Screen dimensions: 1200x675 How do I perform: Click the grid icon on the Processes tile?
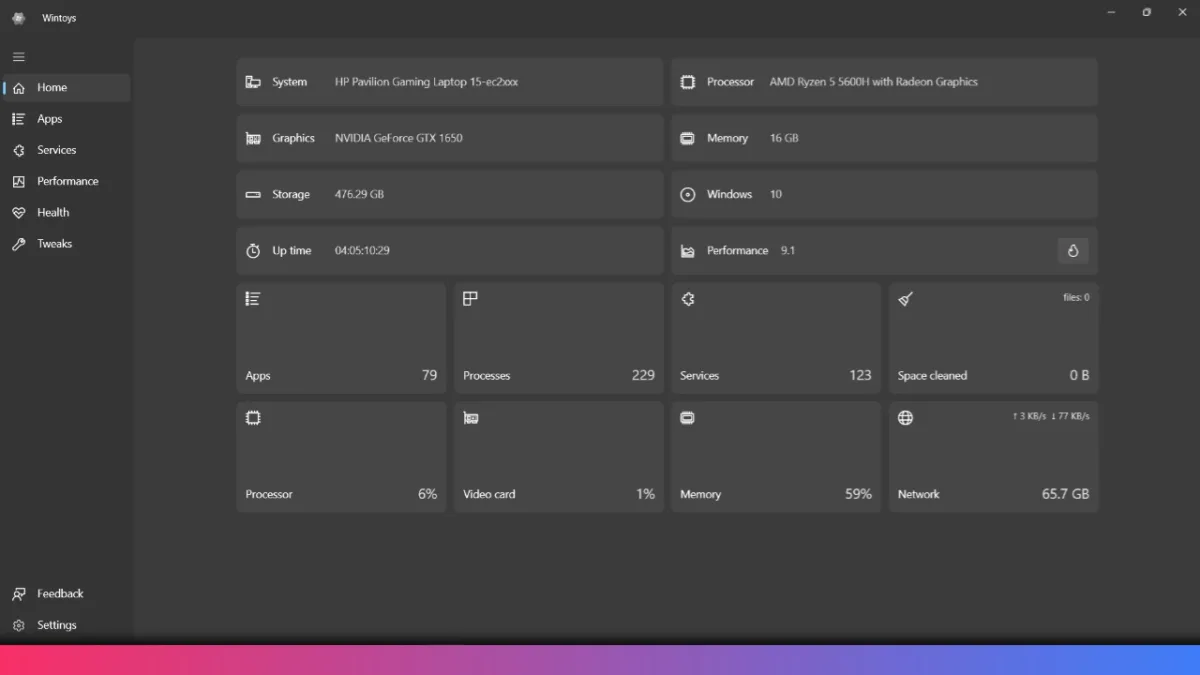click(x=470, y=298)
